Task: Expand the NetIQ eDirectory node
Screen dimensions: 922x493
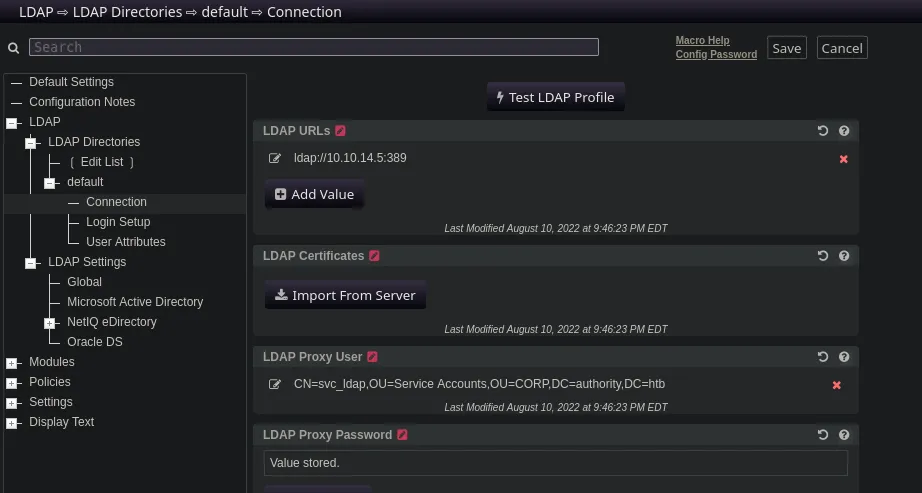Action: [50, 323]
